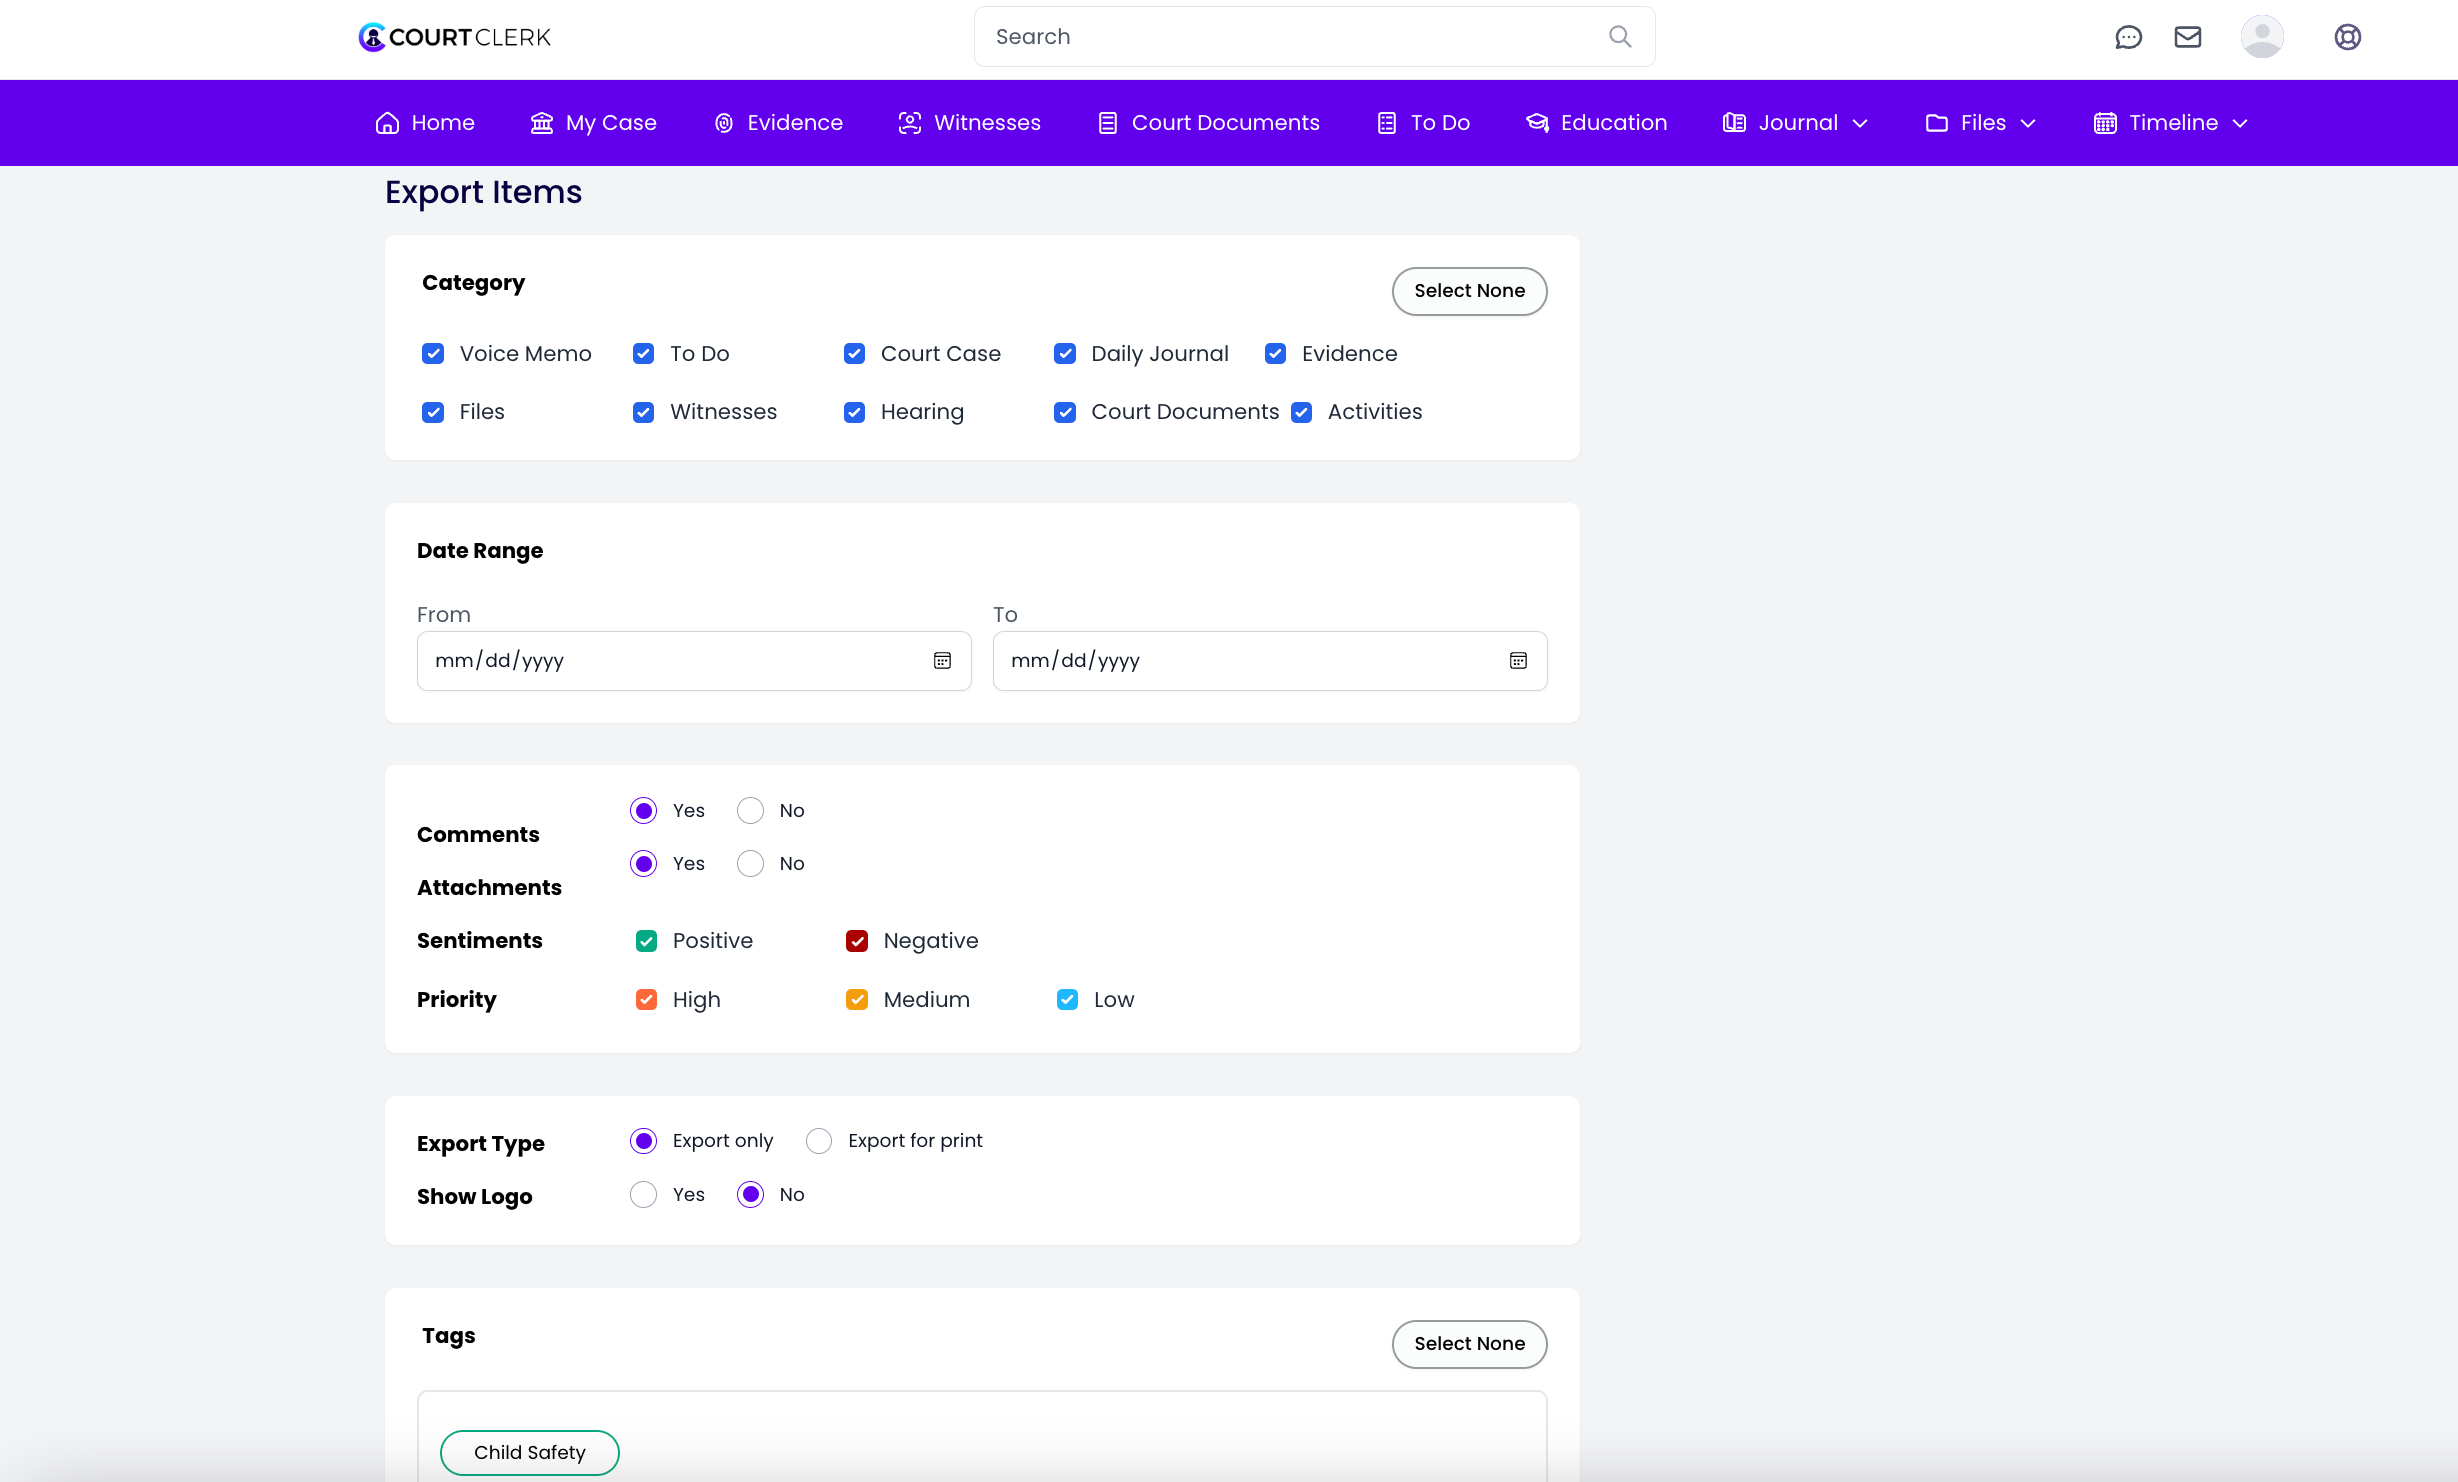Open Court Documents in nav bar
This screenshot has height=1482, width=2458.
pos(1208,123)
